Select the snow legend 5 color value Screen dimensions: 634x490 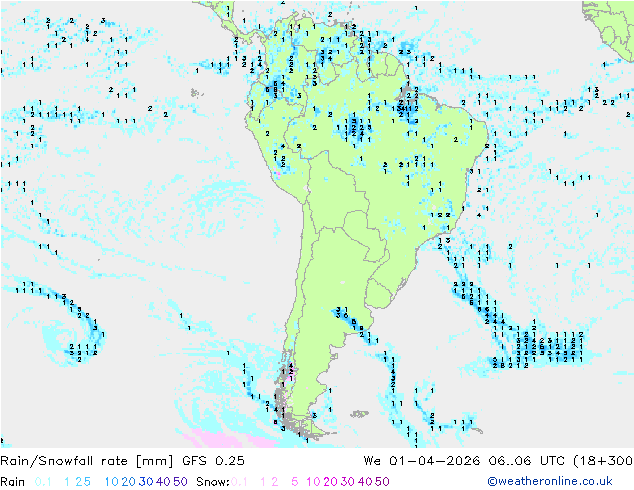tap(294, 482)
